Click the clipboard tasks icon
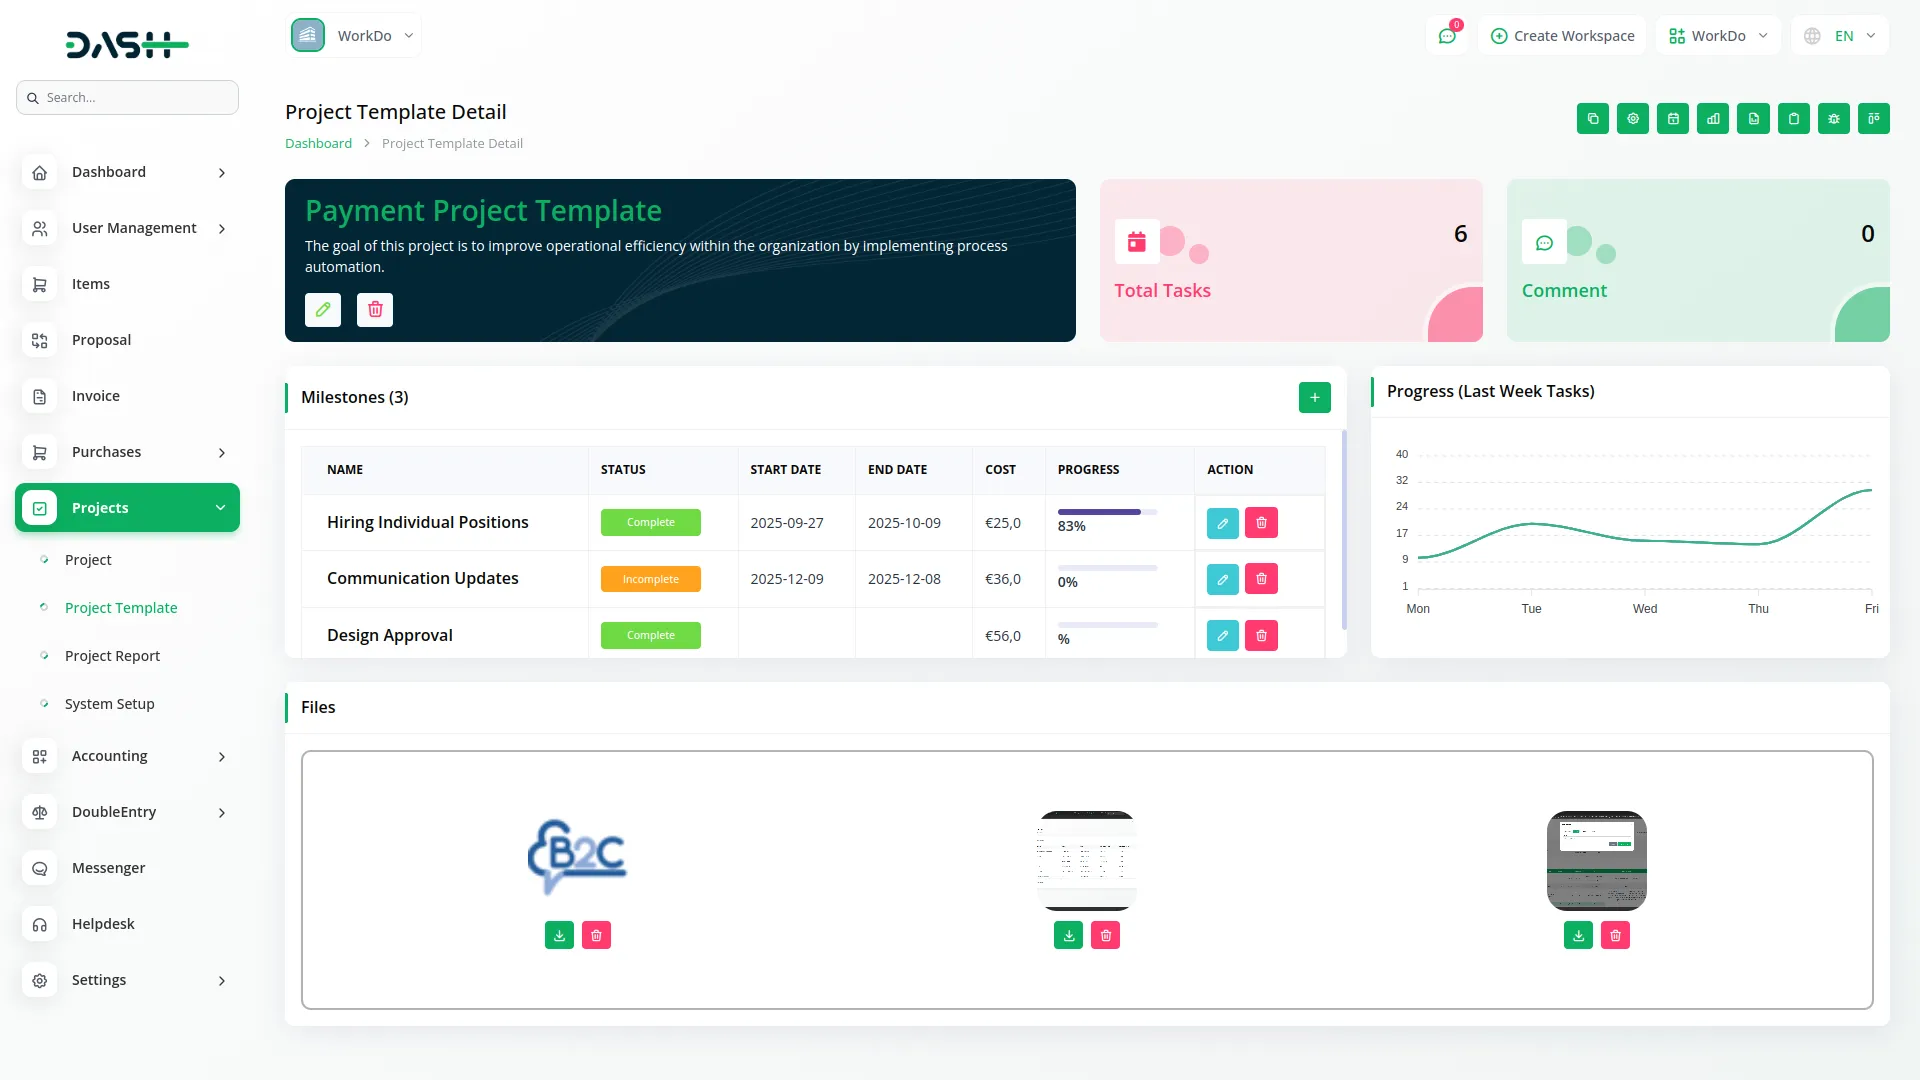Screen dimensions: 1920x1080 point(1794,118)
